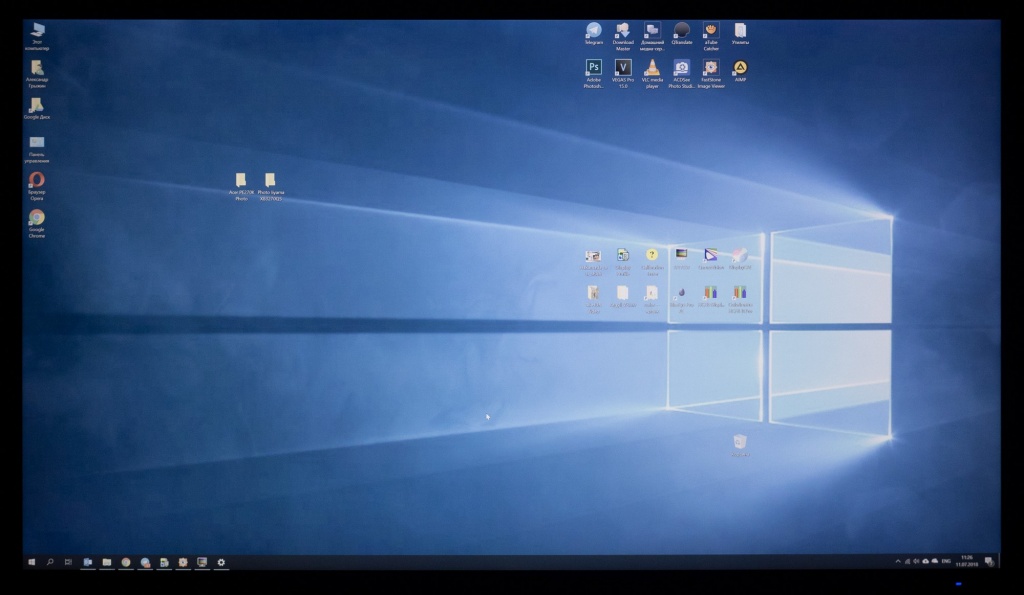Open Task View from the taskbar
This screenshot has height=595, width=1024.
[68, 562]
